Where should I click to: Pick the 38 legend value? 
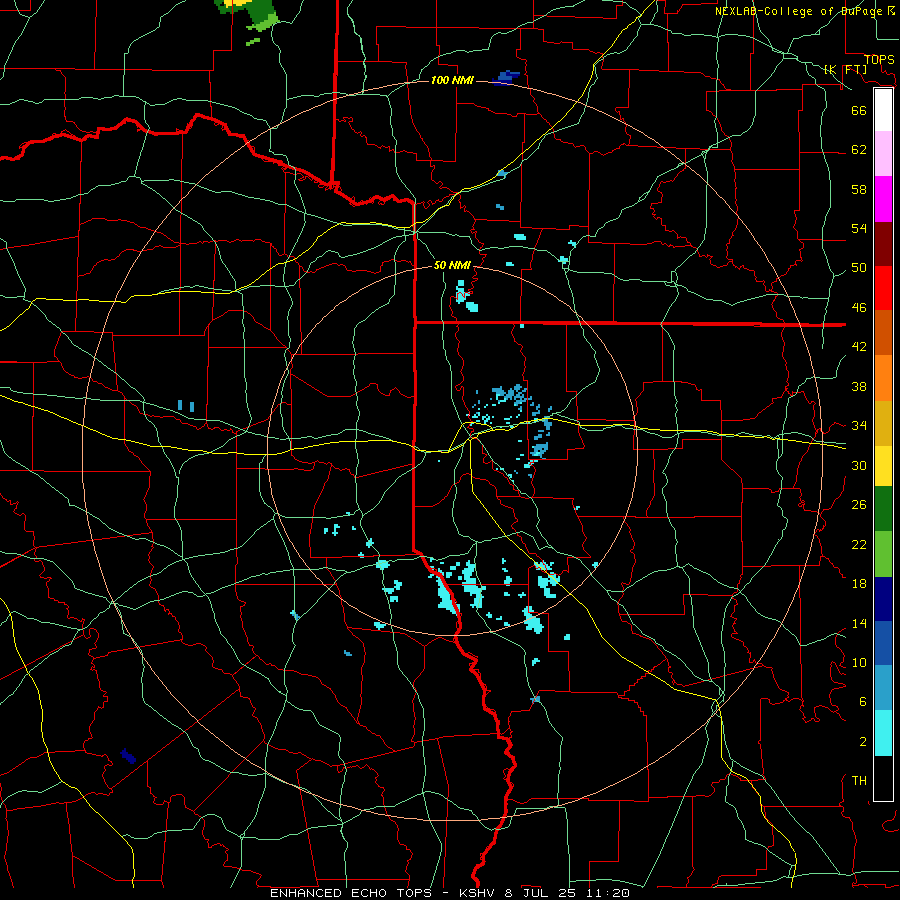tap(859, 386)
